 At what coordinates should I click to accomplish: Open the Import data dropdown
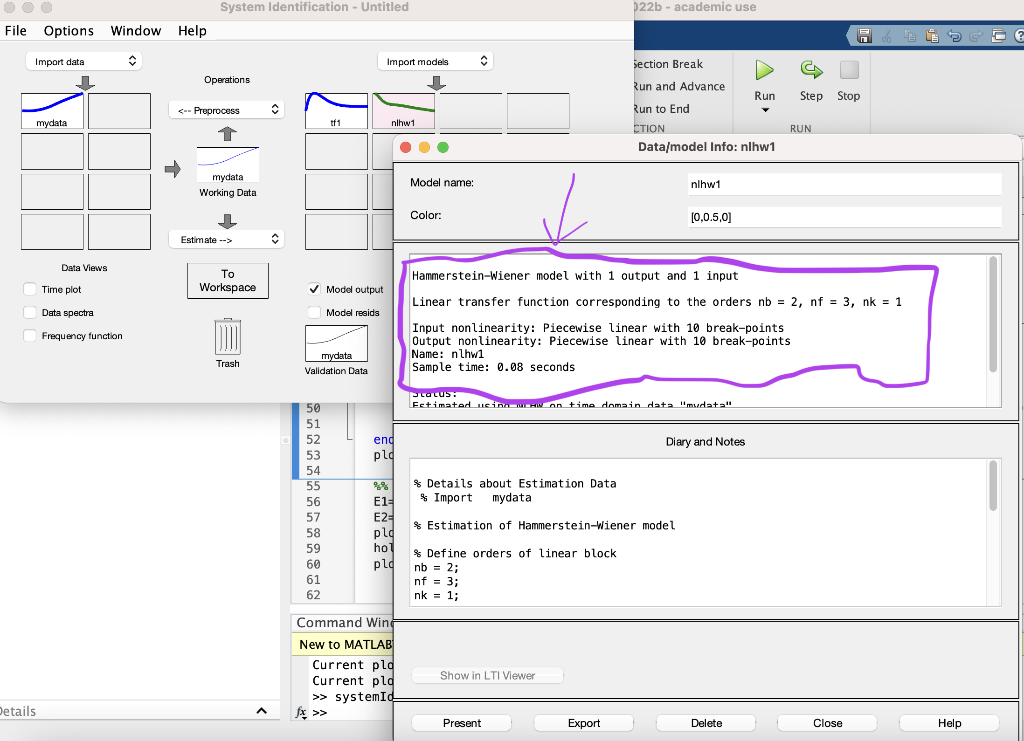coord(84,60)
